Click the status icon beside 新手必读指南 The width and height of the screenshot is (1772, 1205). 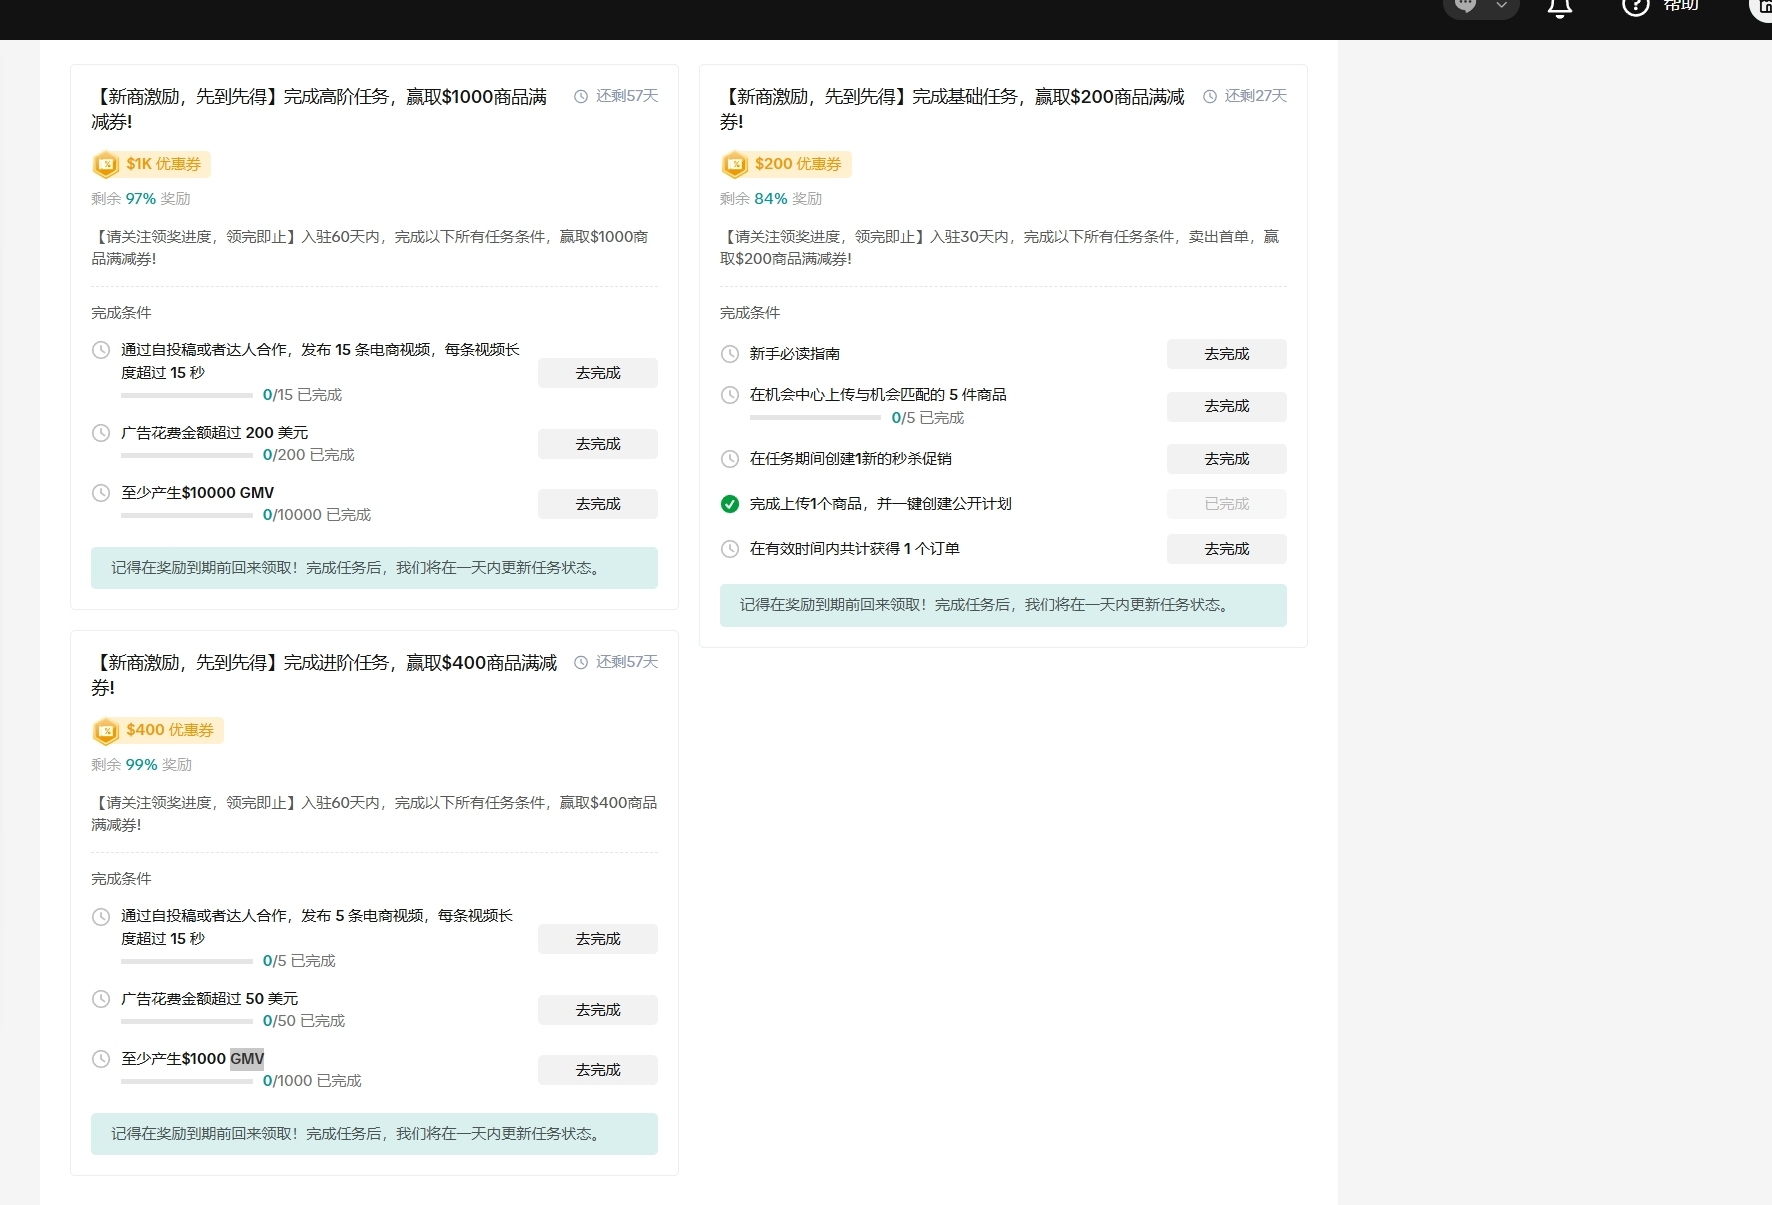coord(730,354)
